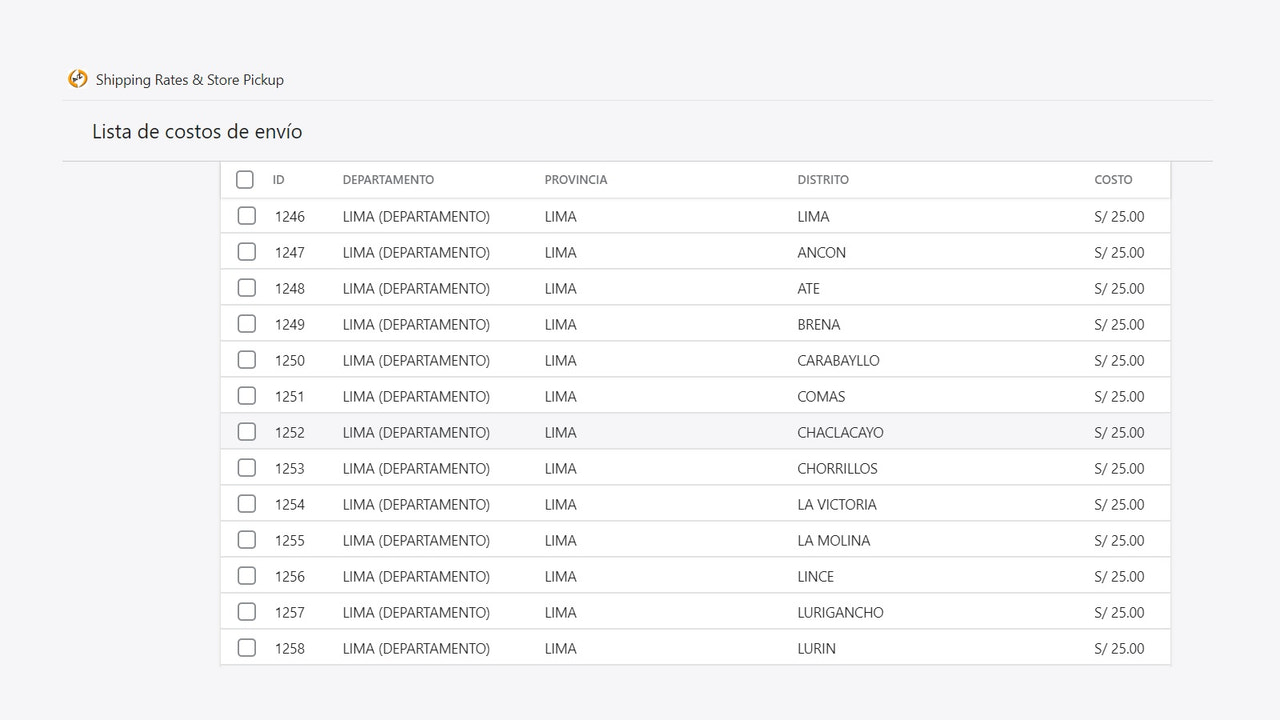Click the LA VICTORIA district cell
The height and width of the screenshot is (720, 1280).
click(837, 505)
